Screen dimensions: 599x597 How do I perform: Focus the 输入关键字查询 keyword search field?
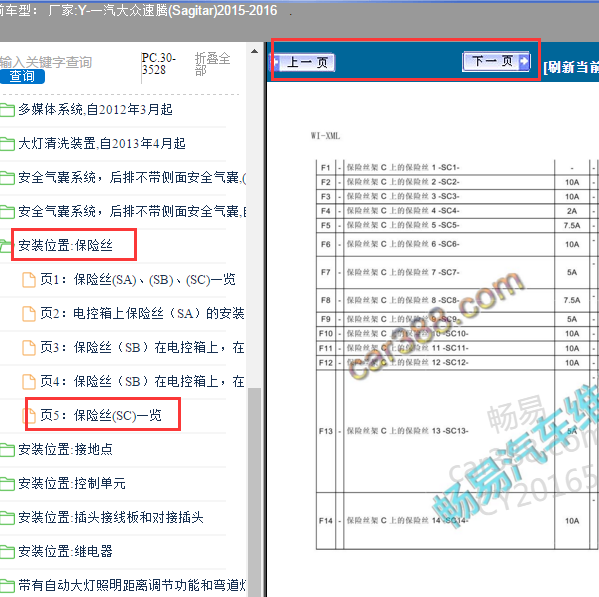pyautogui.click(x=46, y=62)
